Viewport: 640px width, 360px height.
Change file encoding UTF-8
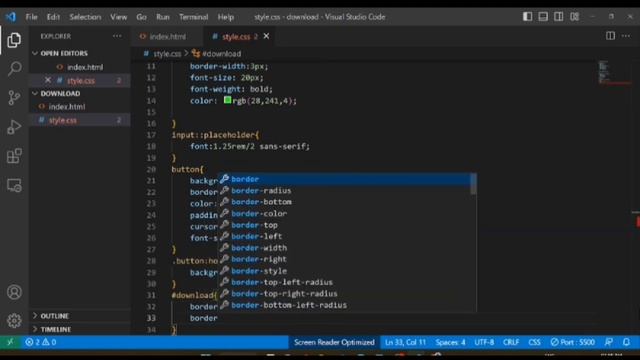(484, 342)
